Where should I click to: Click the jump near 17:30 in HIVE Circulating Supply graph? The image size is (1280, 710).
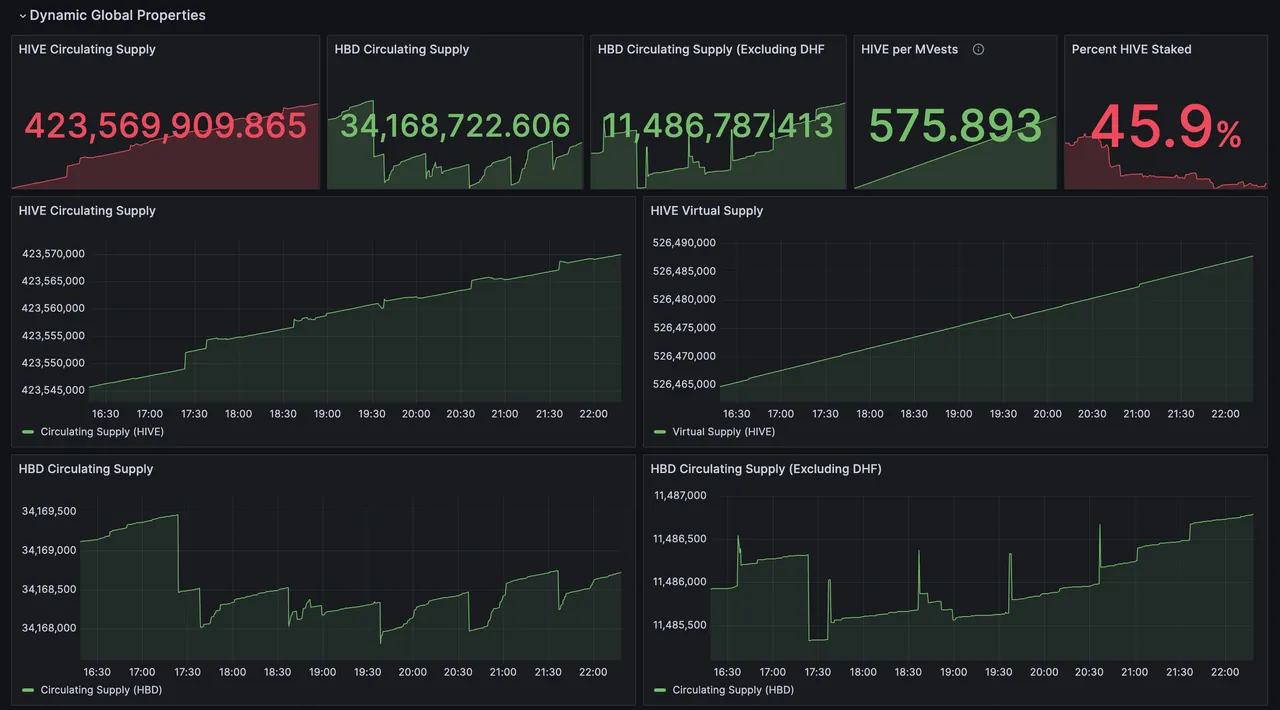[x=185, y=360]
